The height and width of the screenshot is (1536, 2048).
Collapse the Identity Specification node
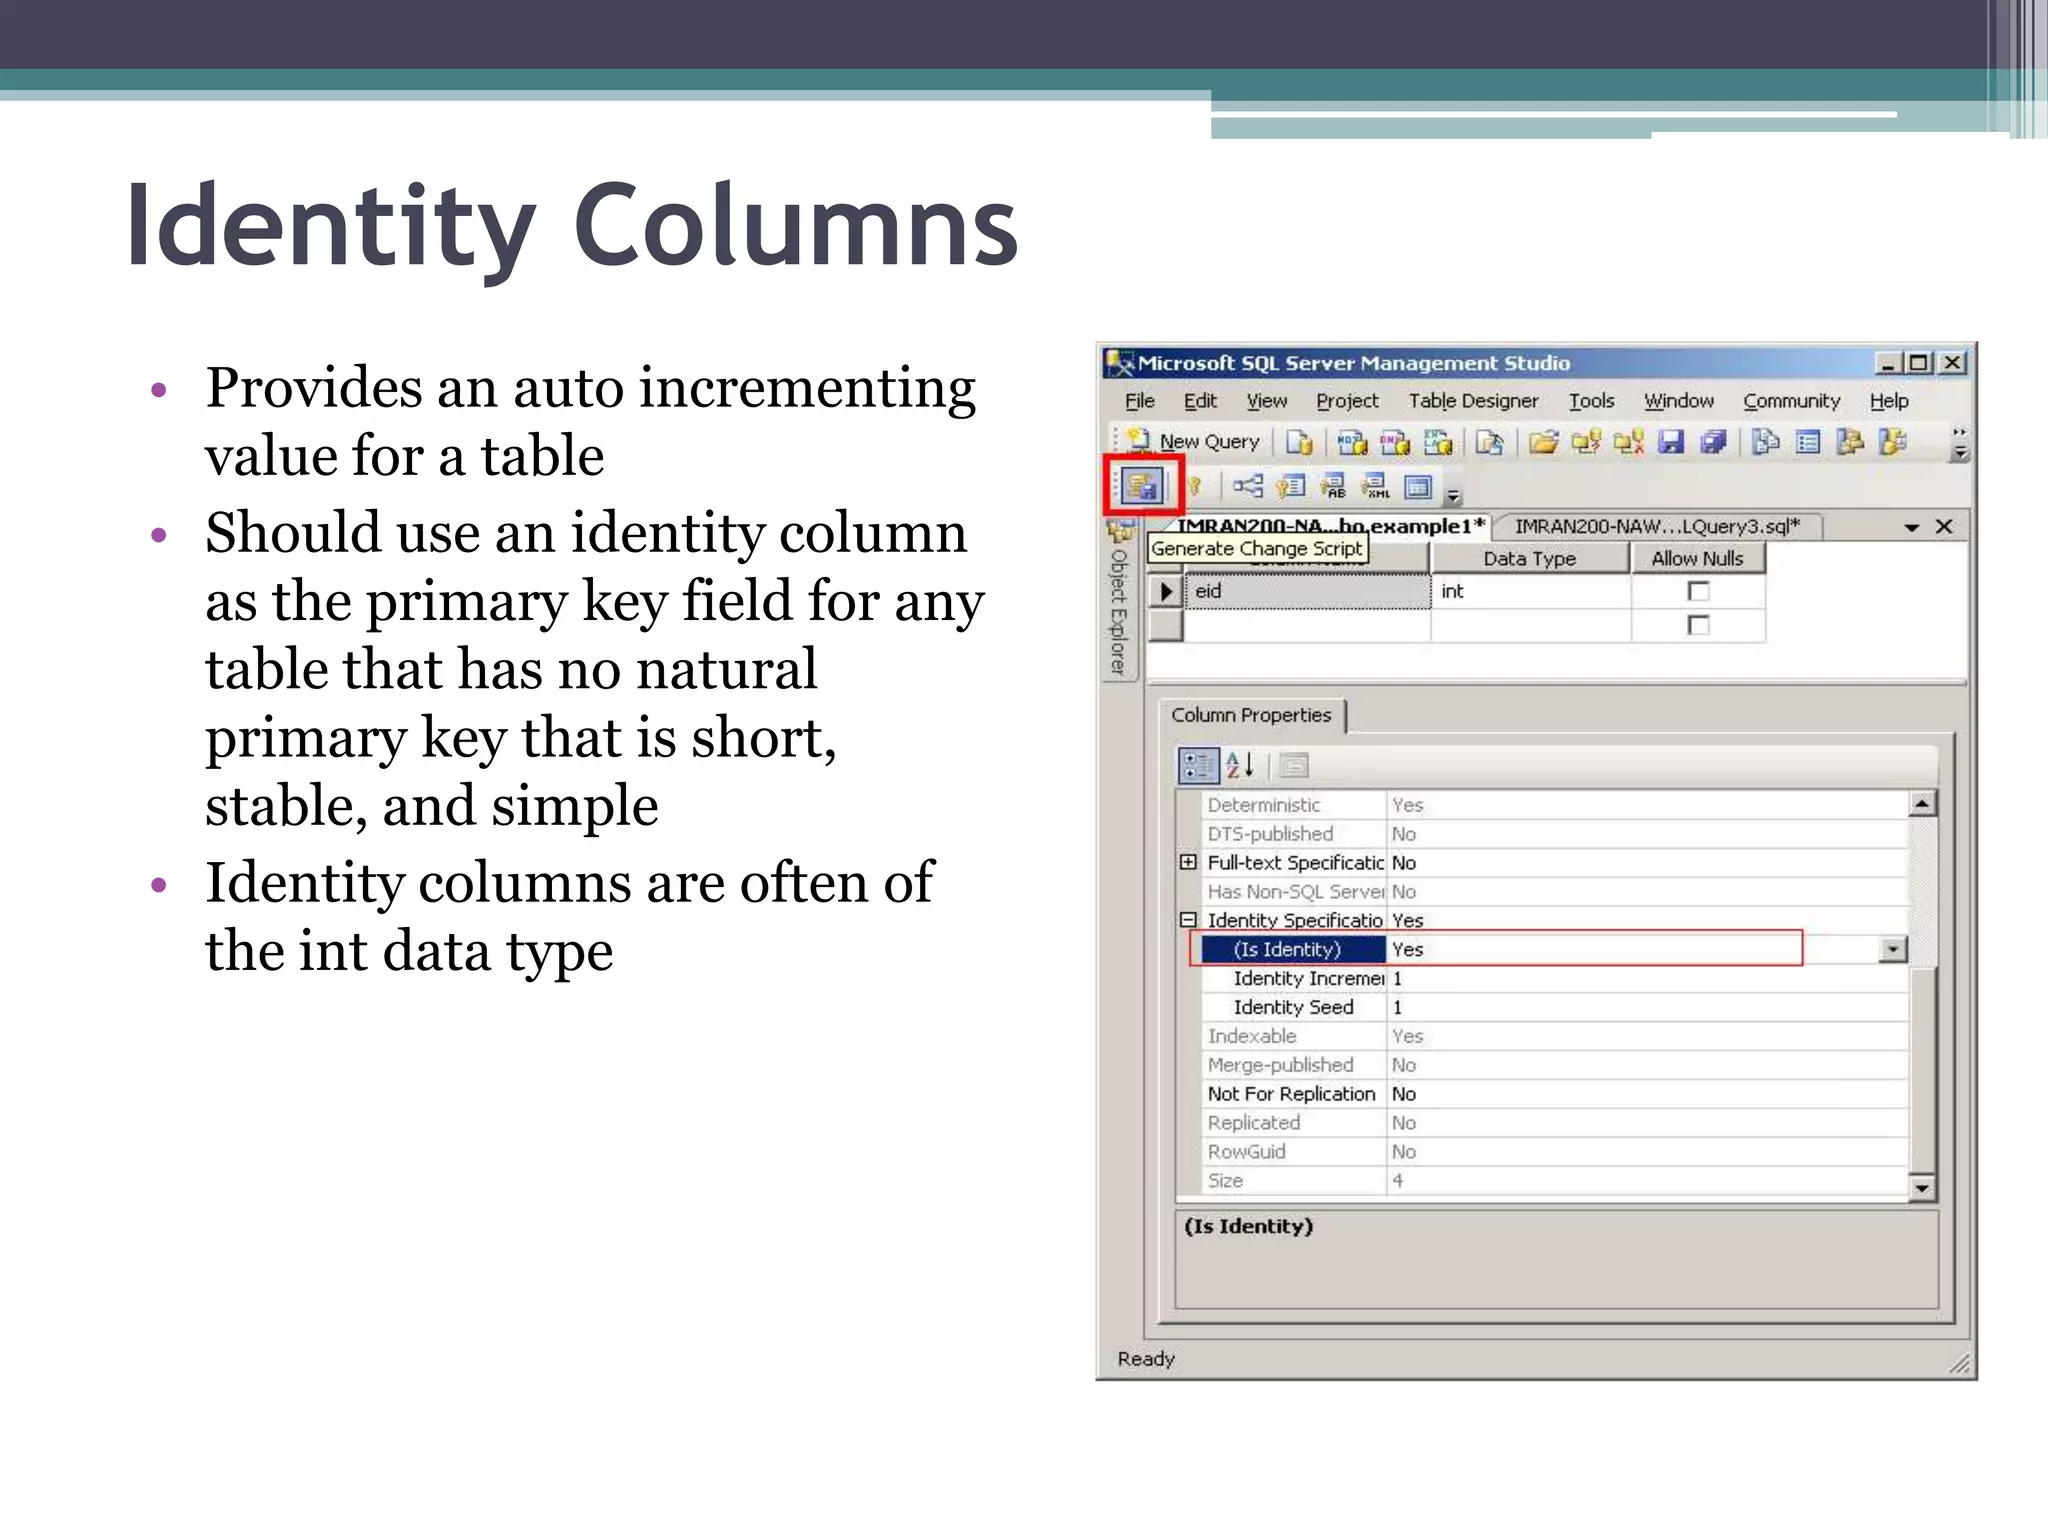coord(1188,920)
